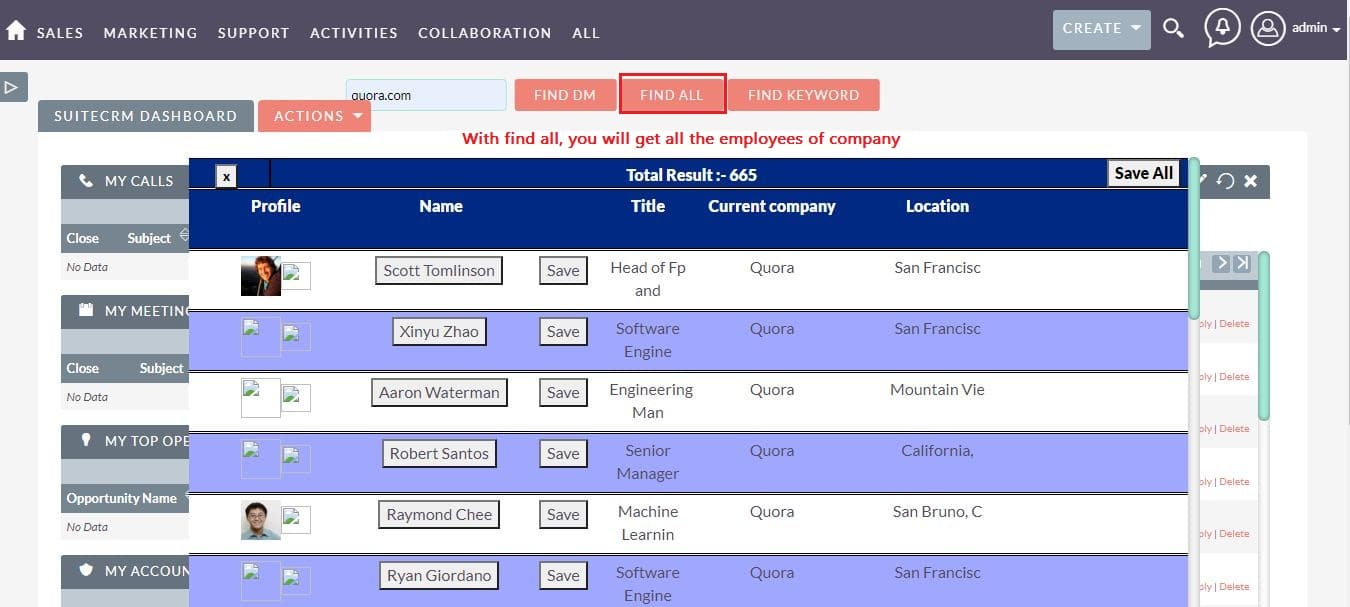The image size is (1350, 607).
Task: Click the dashboard page vertical scrollbar
Action: click(1264, 335)
